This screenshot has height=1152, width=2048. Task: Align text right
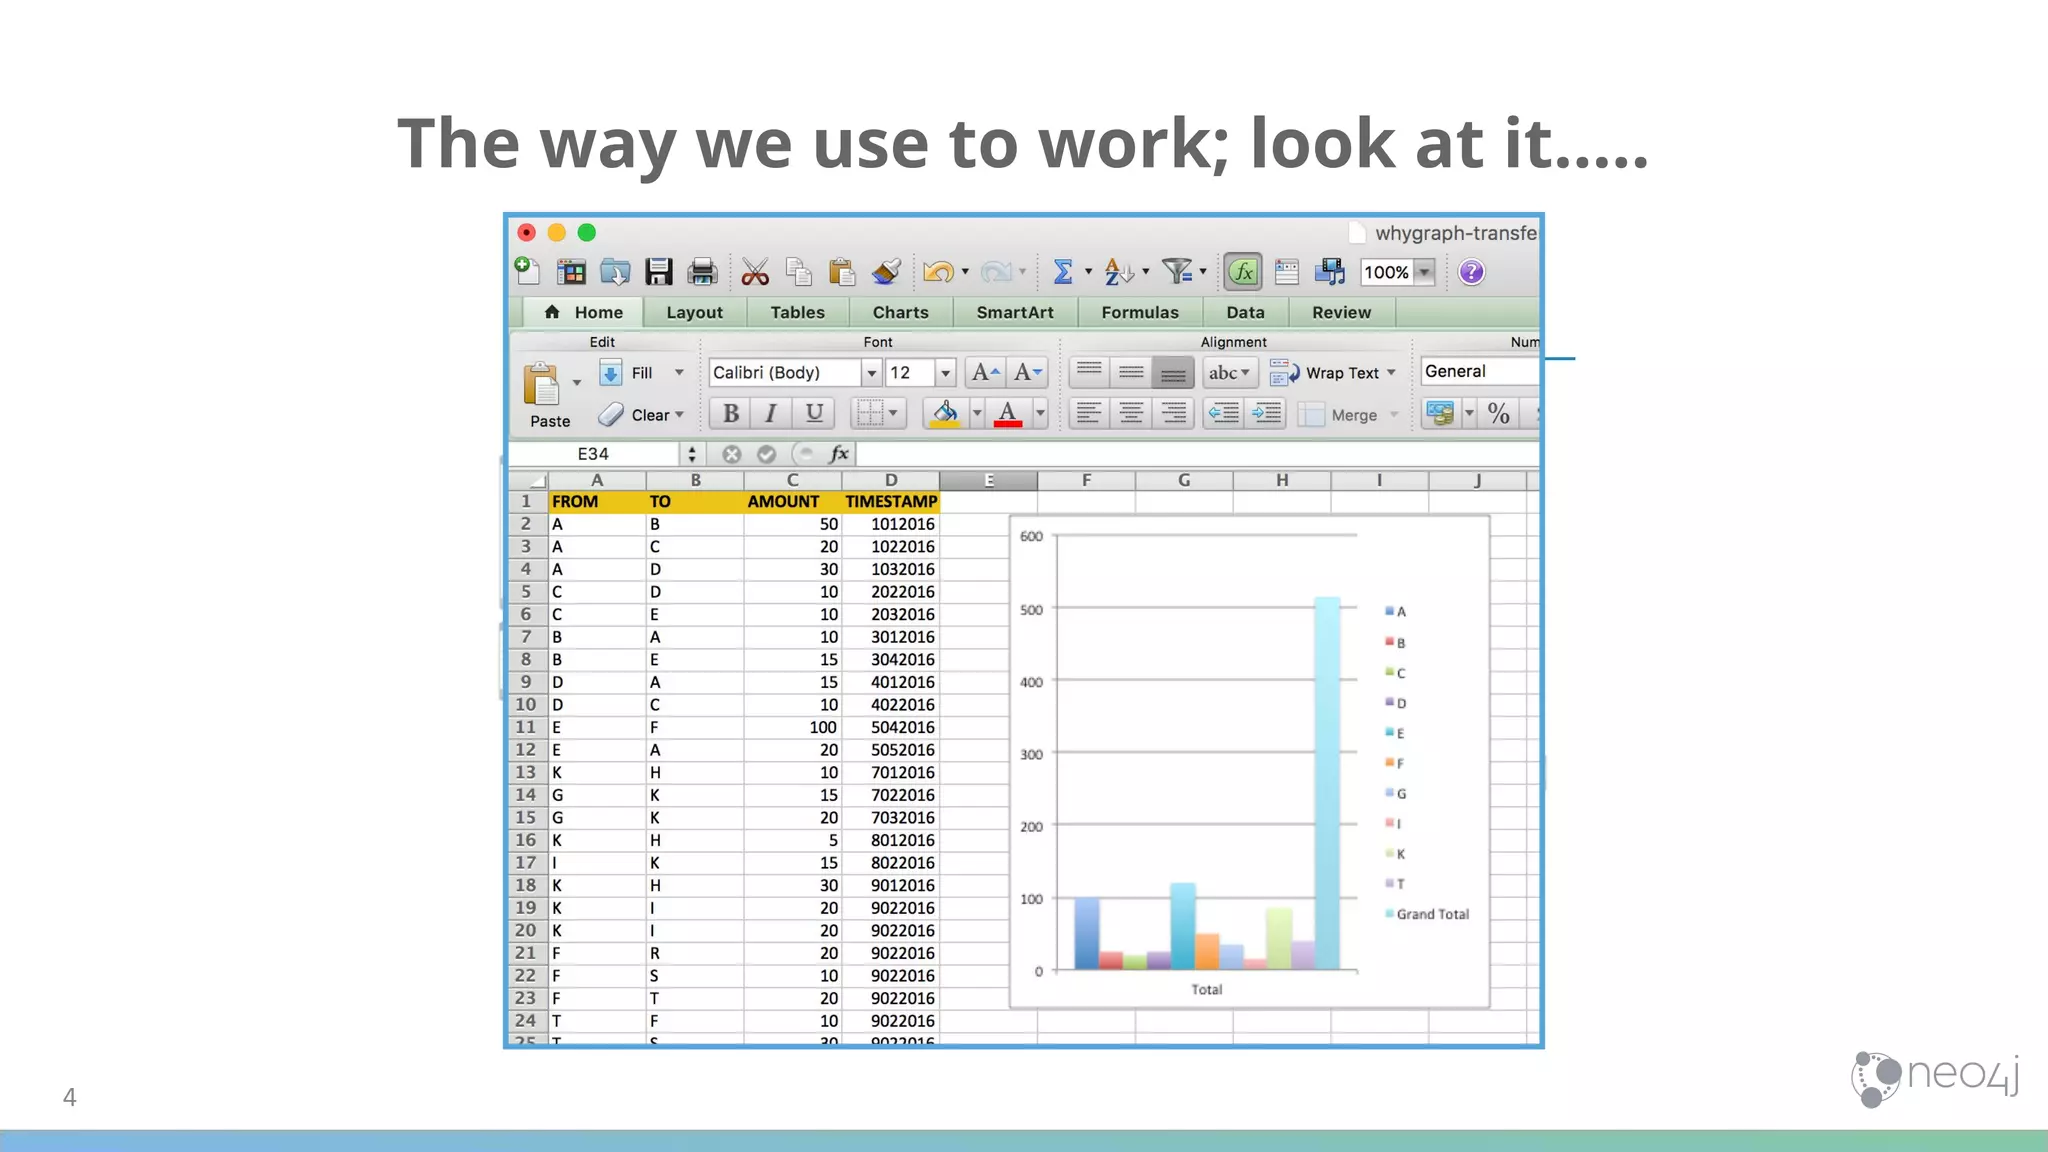coord(1173,413)
